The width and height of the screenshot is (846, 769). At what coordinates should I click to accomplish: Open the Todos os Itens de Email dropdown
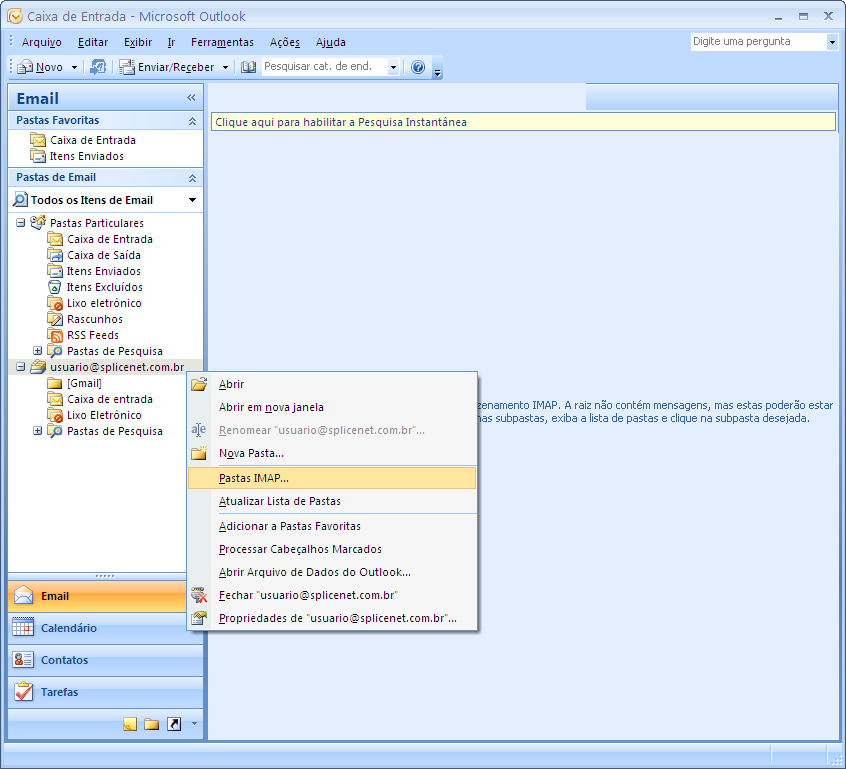pos(193,200)
